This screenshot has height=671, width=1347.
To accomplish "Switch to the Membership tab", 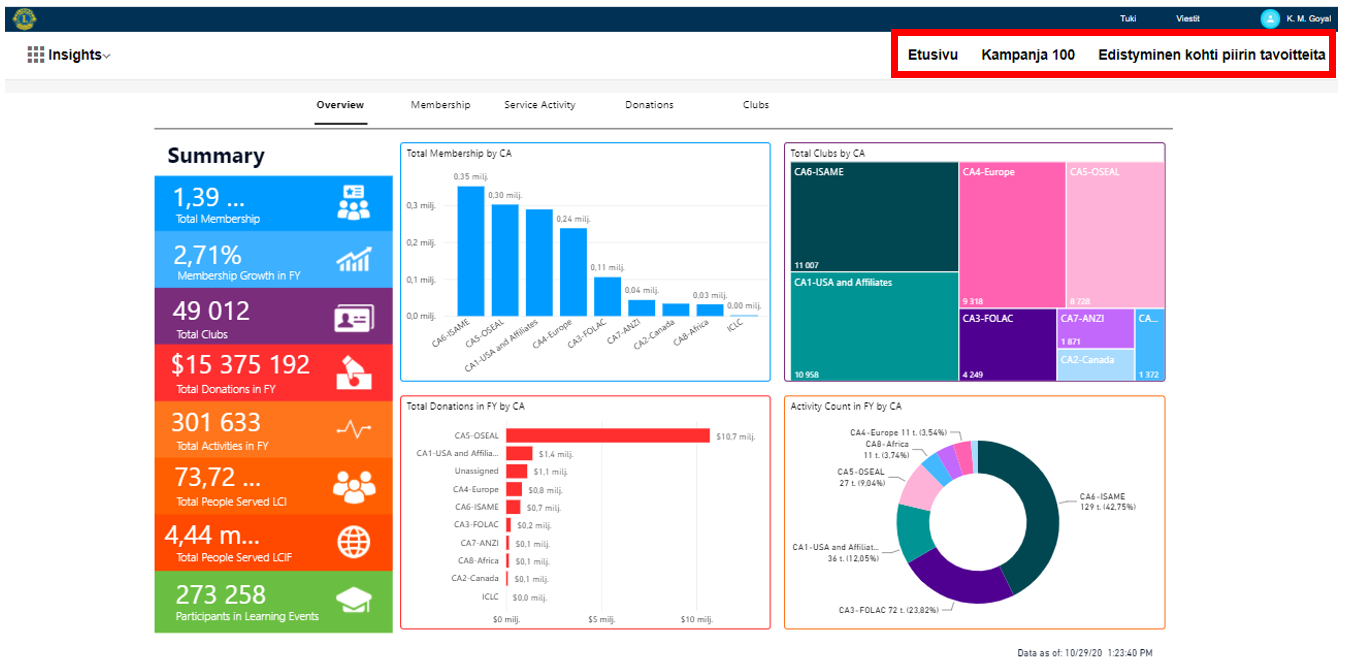I will pos(440,105).
